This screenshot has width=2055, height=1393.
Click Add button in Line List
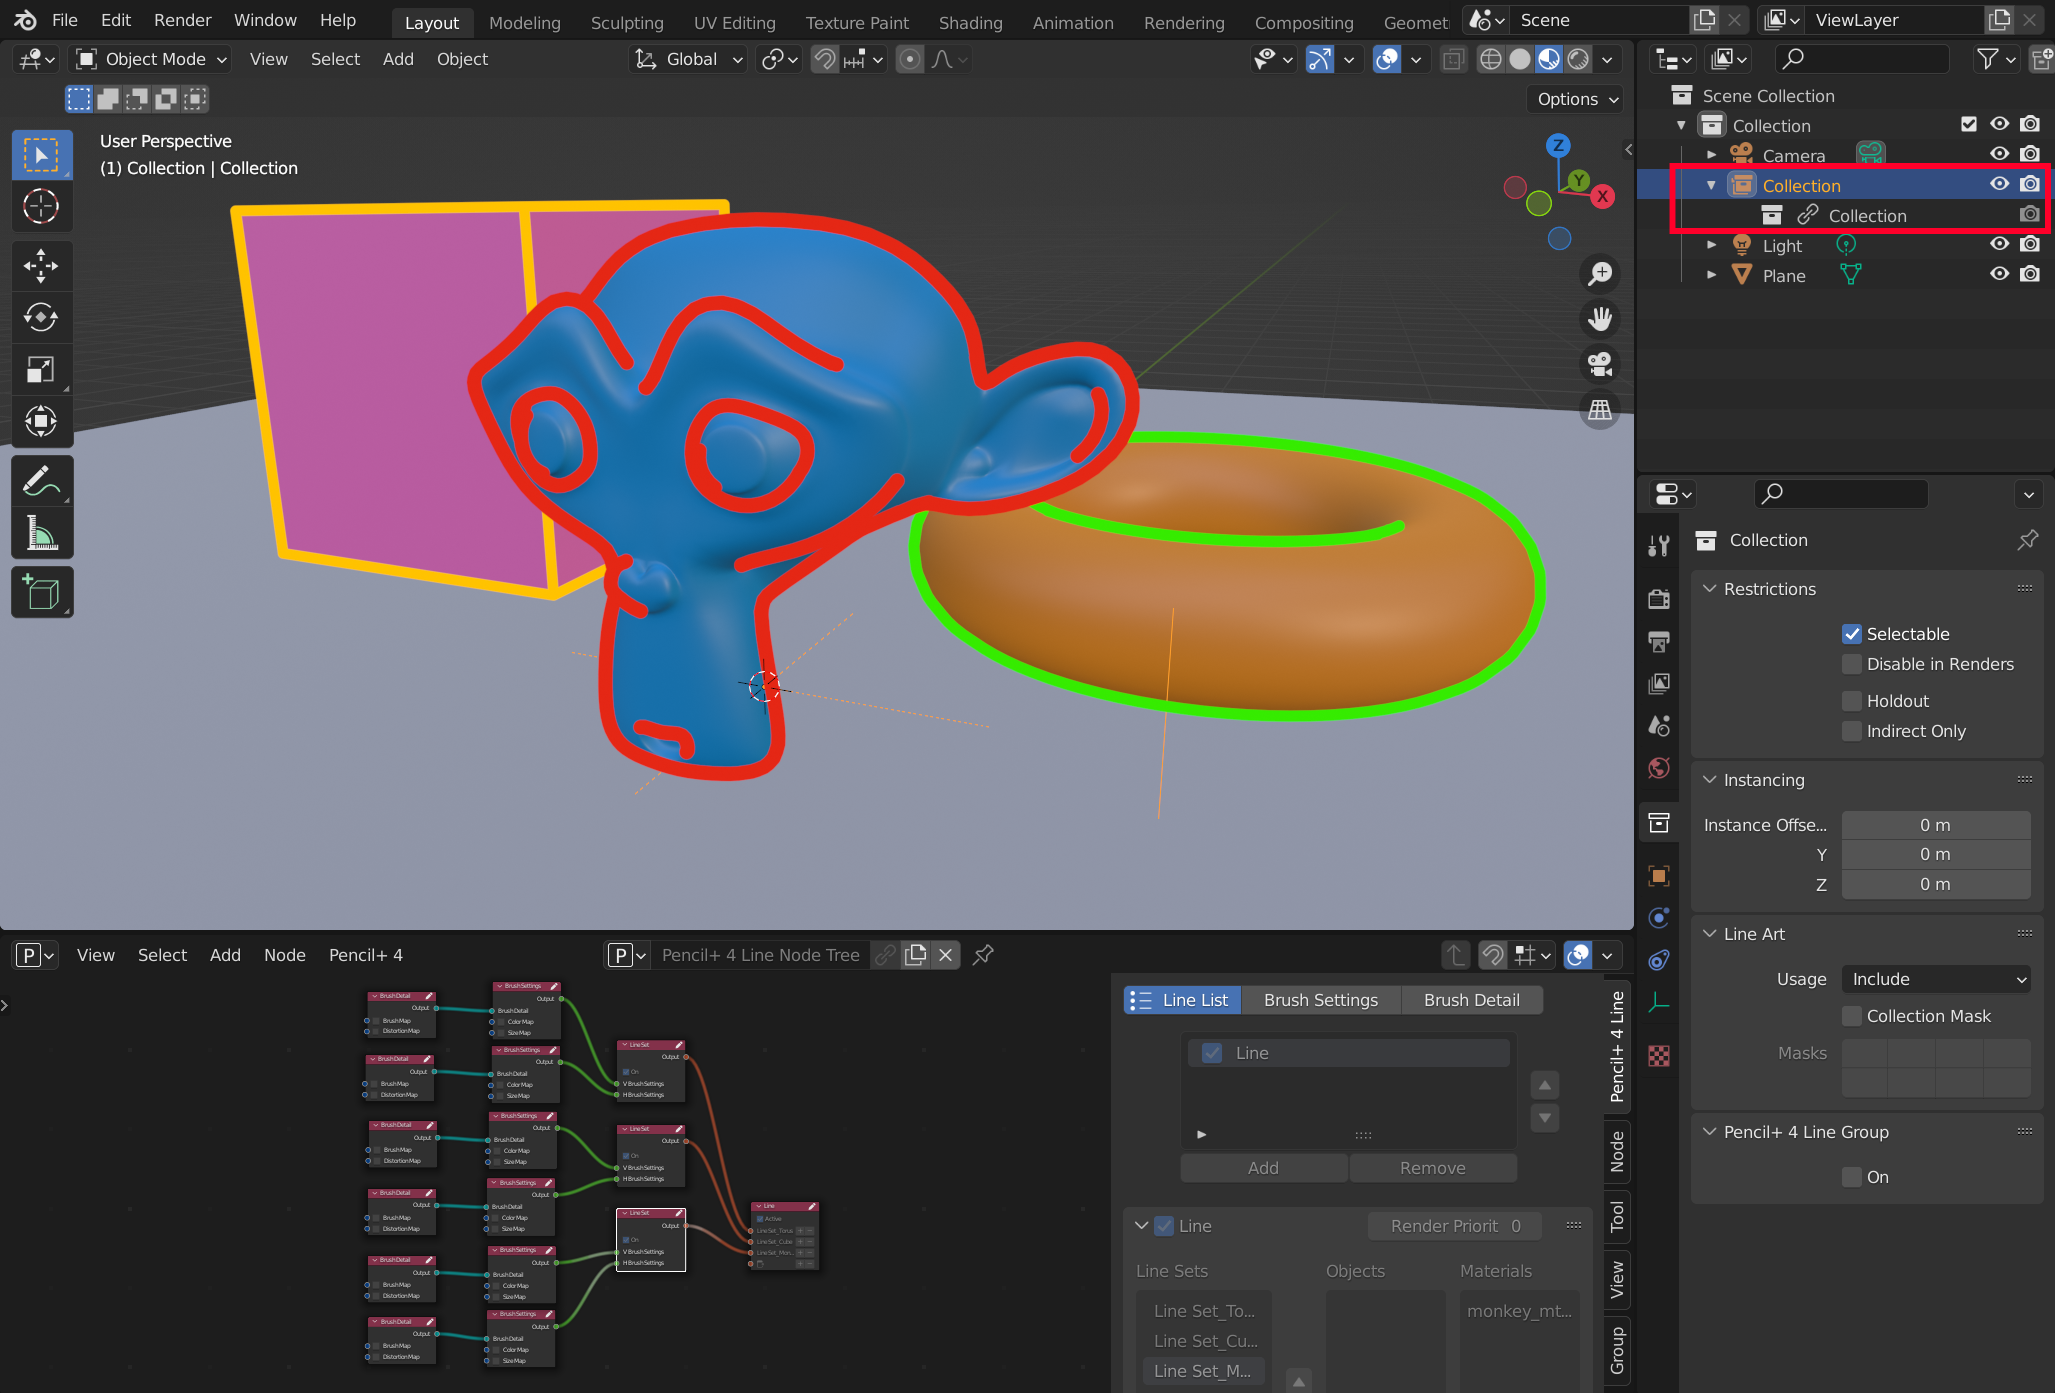point(1262,1166)
